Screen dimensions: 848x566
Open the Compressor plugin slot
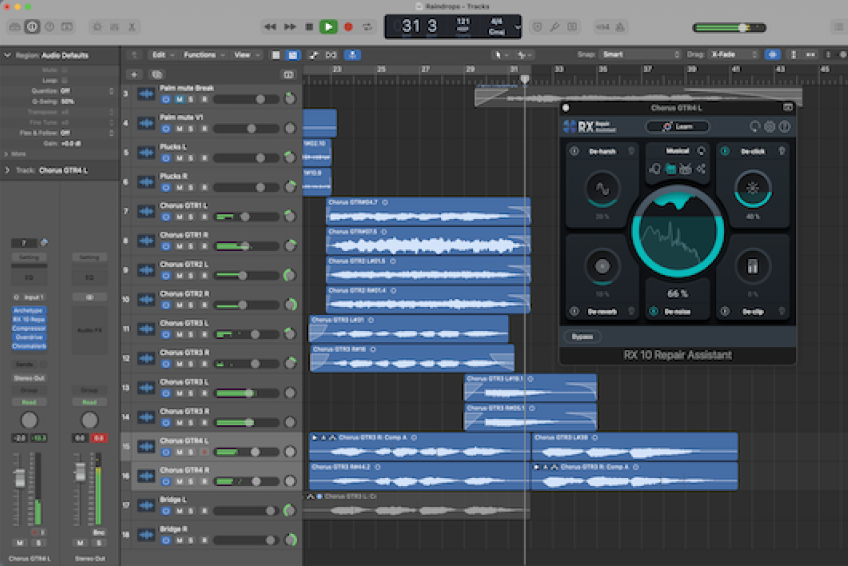[29, 328]
